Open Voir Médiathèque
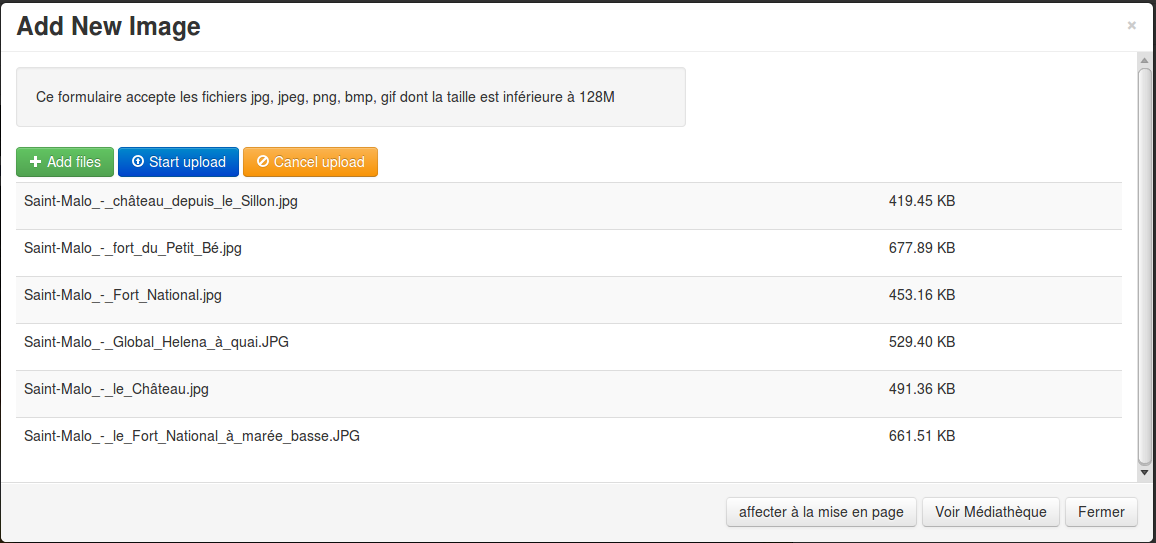 click(x=990, y=512)
